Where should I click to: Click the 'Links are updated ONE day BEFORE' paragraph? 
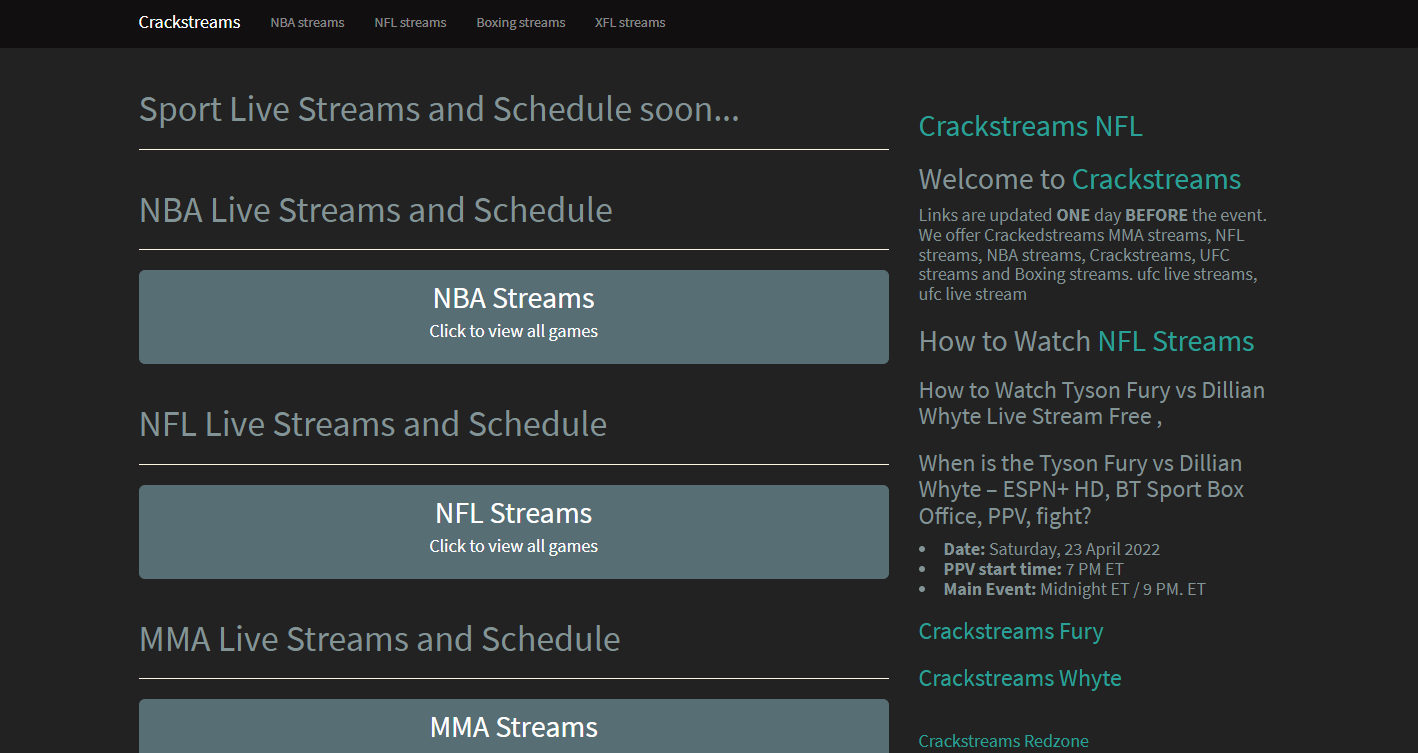click(x=1093, y=254)
